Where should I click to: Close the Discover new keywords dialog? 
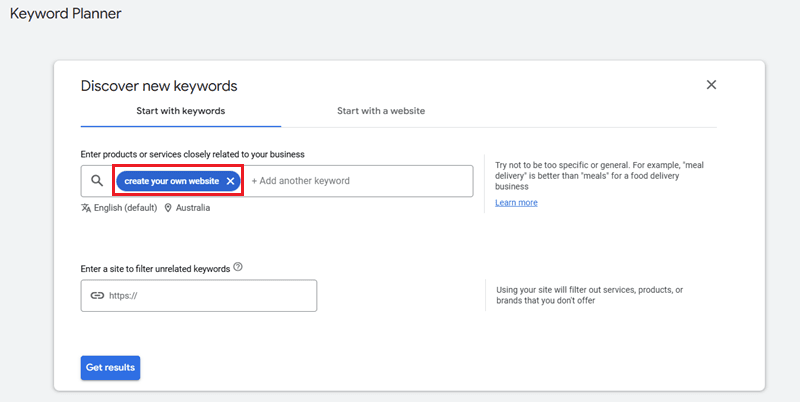coord(711,85)
